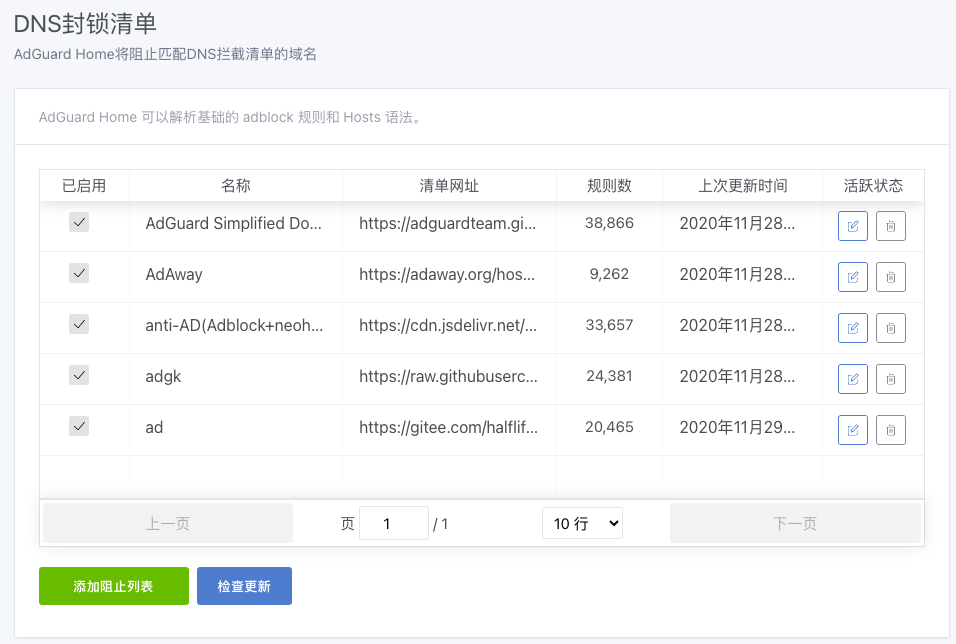Sort by the 清单网址 column header

pyautogui.click(x=449, y=185)
